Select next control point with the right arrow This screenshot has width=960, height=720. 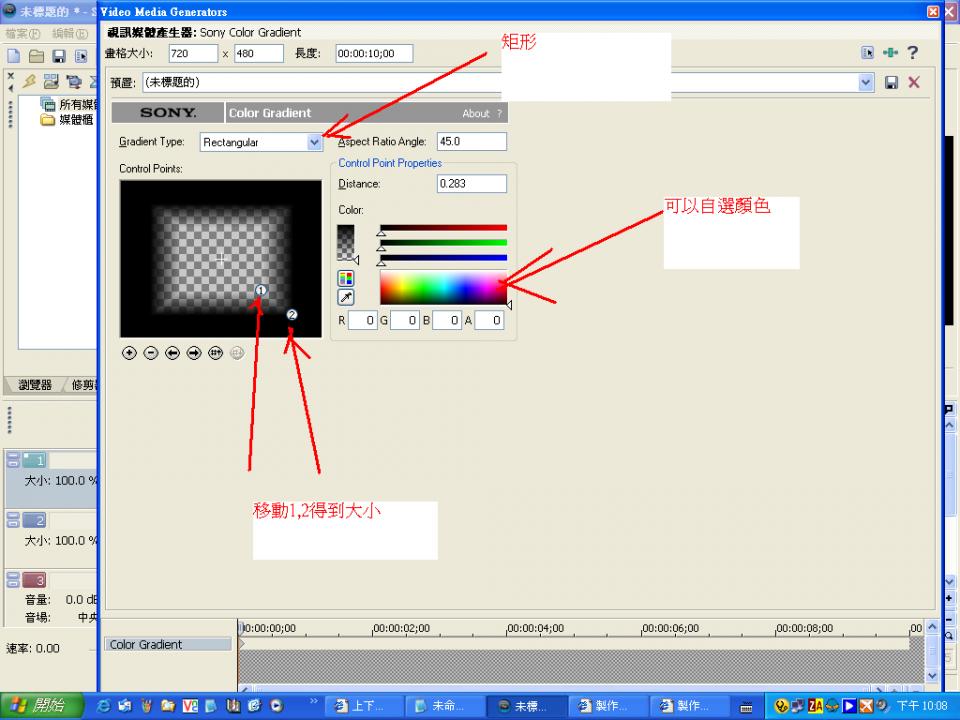193,353
